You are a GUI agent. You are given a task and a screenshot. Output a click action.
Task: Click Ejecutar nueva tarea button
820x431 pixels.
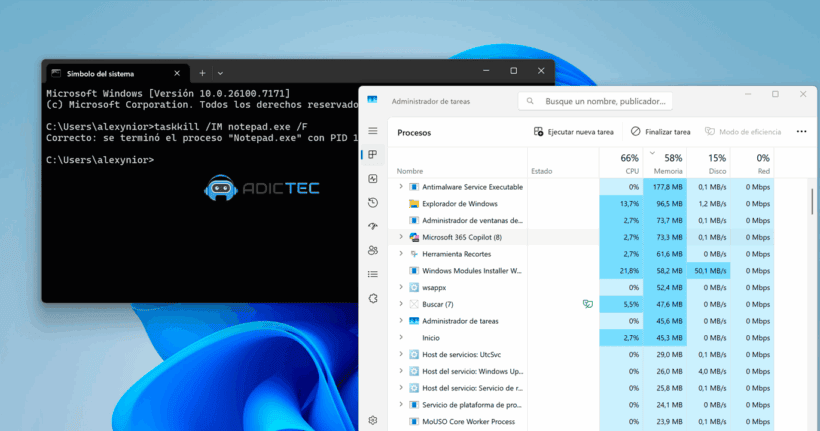pyautogui.click(x=574, y=132)
